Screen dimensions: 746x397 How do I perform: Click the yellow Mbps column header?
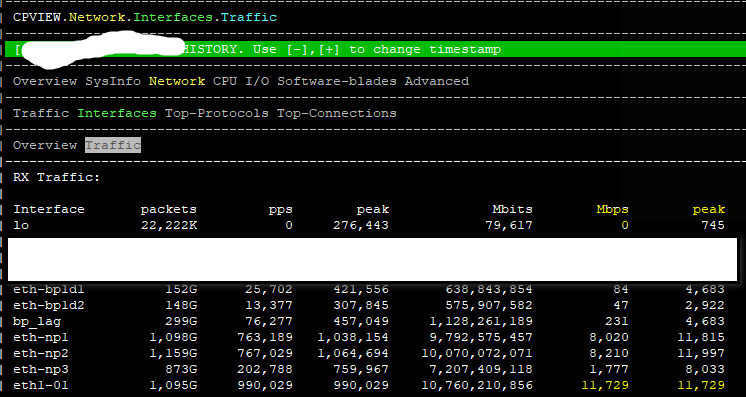pyautogui.click(x=613, y=209)
